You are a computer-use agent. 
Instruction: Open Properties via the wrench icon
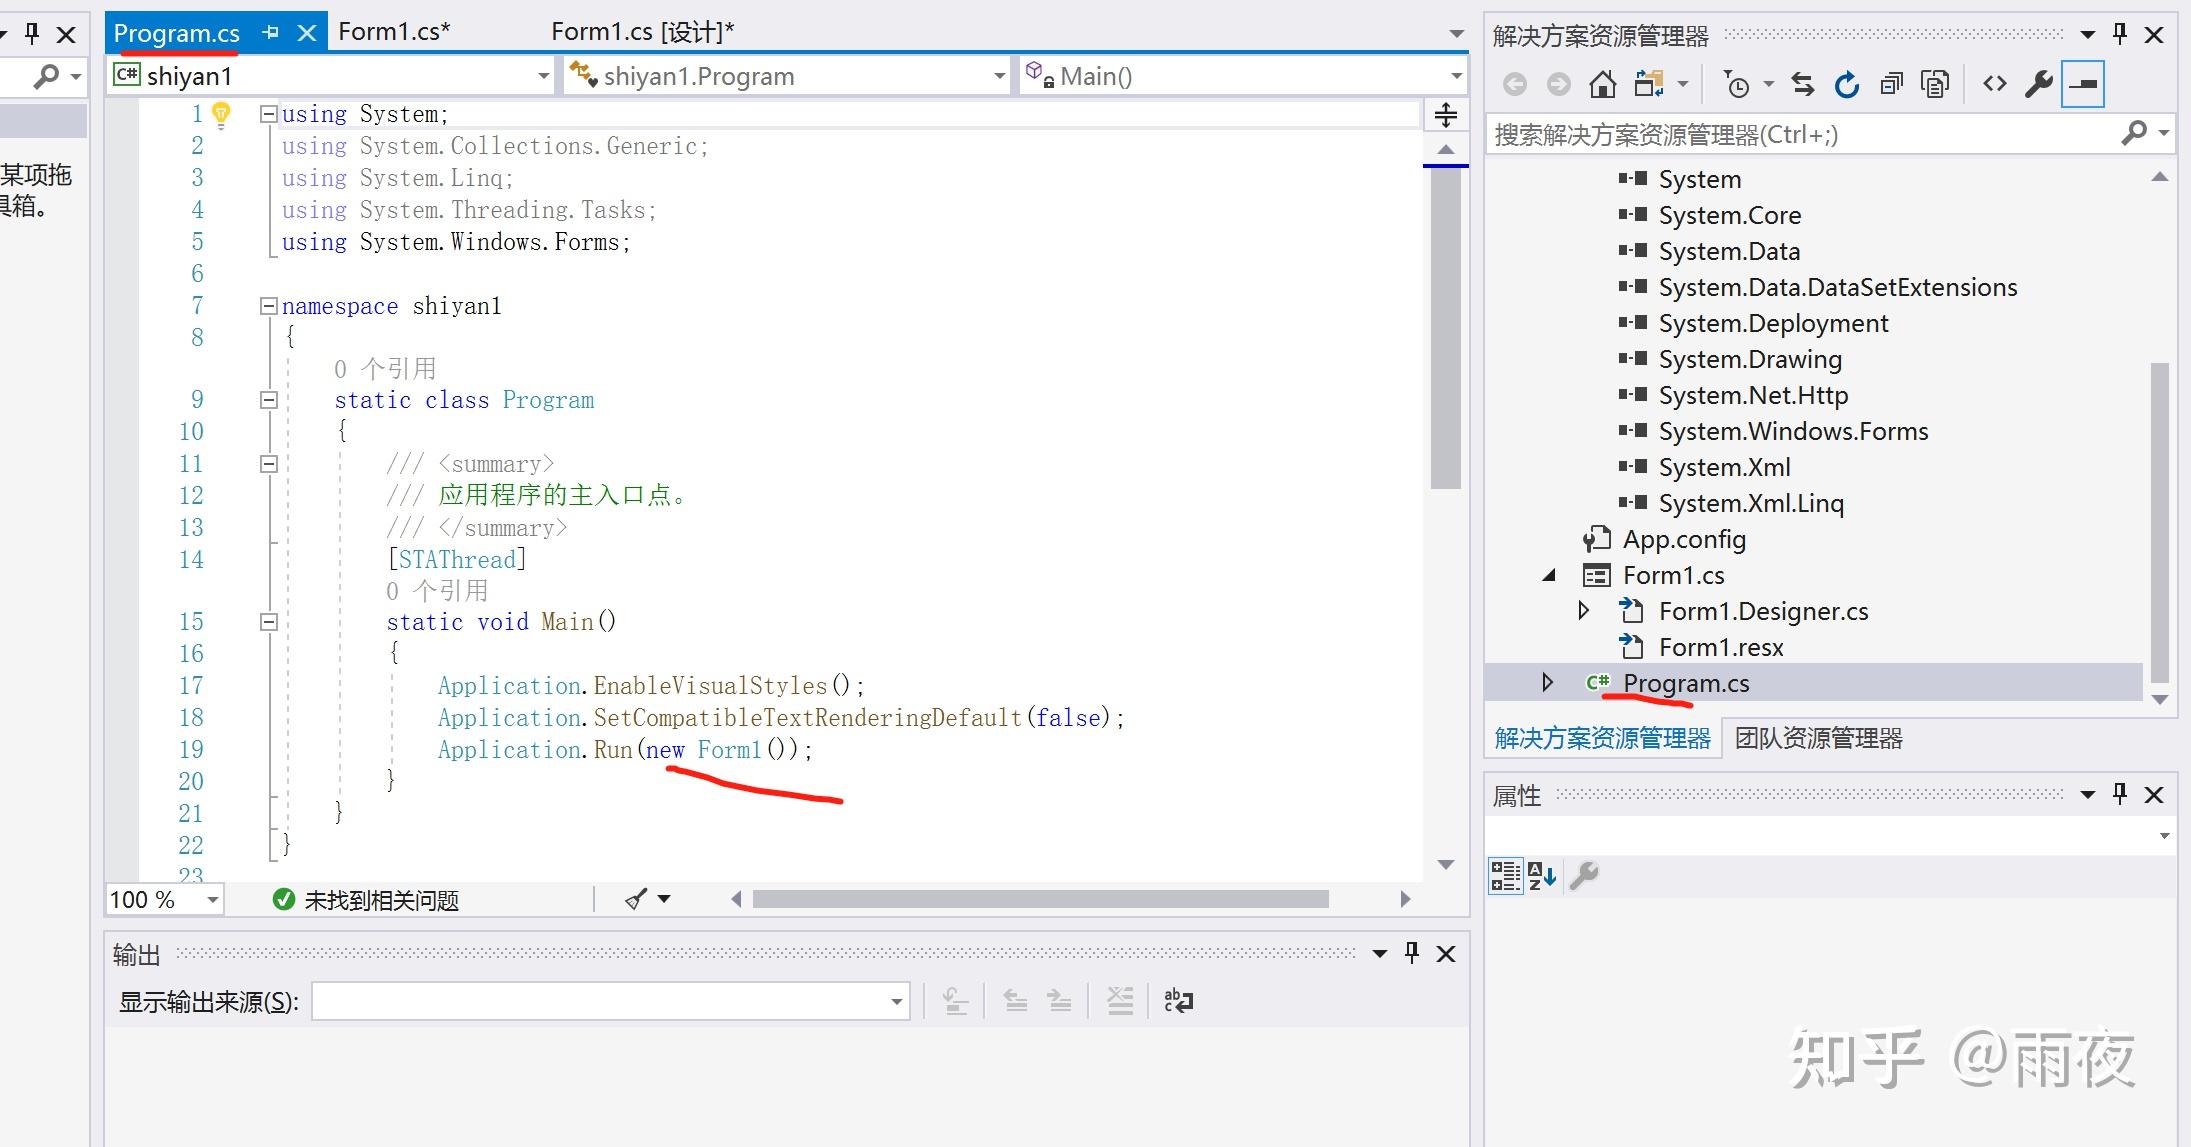click(x=2038, y=85)
